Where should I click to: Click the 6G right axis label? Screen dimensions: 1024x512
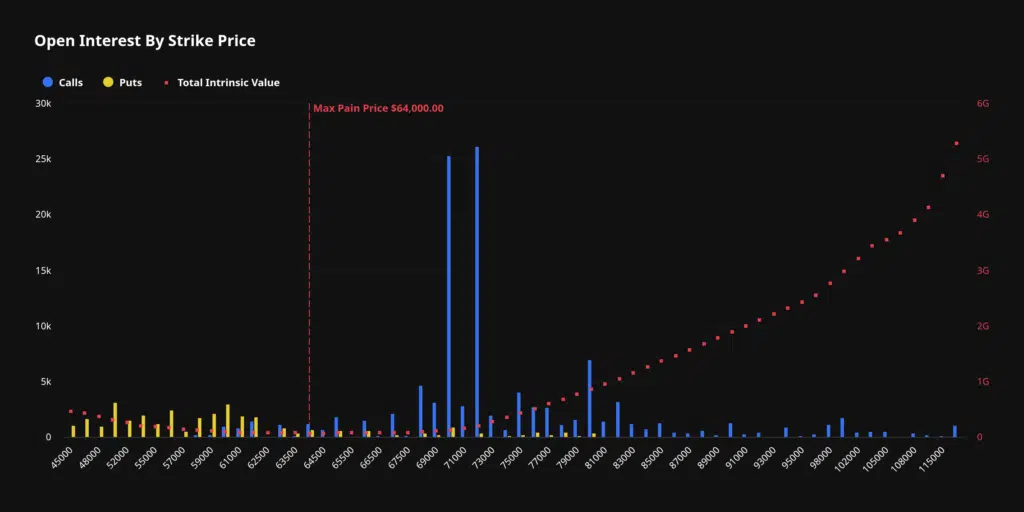[x=983, y=103]
